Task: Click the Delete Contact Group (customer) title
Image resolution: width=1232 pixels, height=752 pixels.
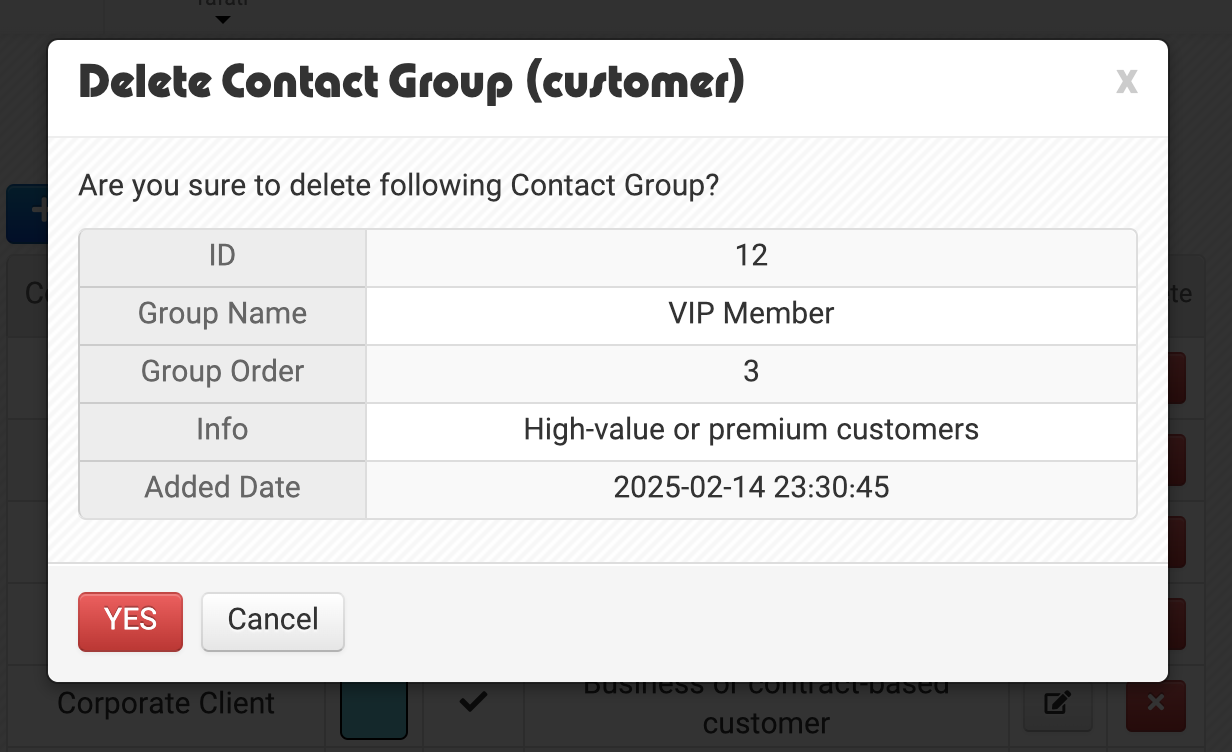Action: [412, 82]
